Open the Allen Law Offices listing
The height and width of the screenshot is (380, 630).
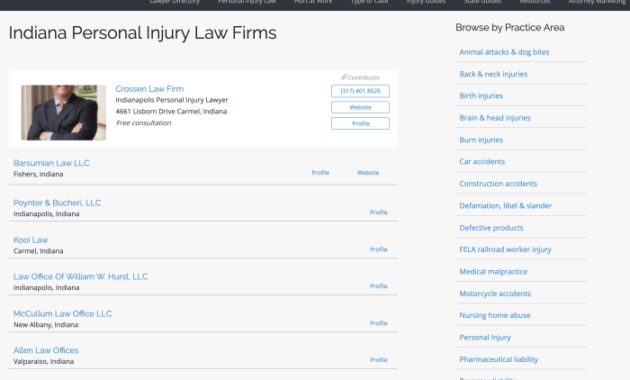[46, 350]
